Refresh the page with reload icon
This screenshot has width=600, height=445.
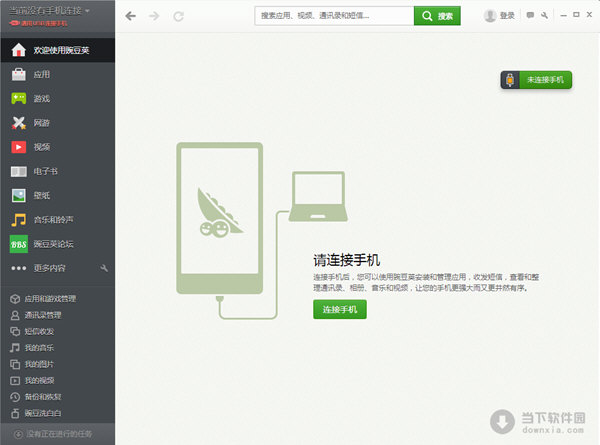pyautogui.click(x=178, y=16)
